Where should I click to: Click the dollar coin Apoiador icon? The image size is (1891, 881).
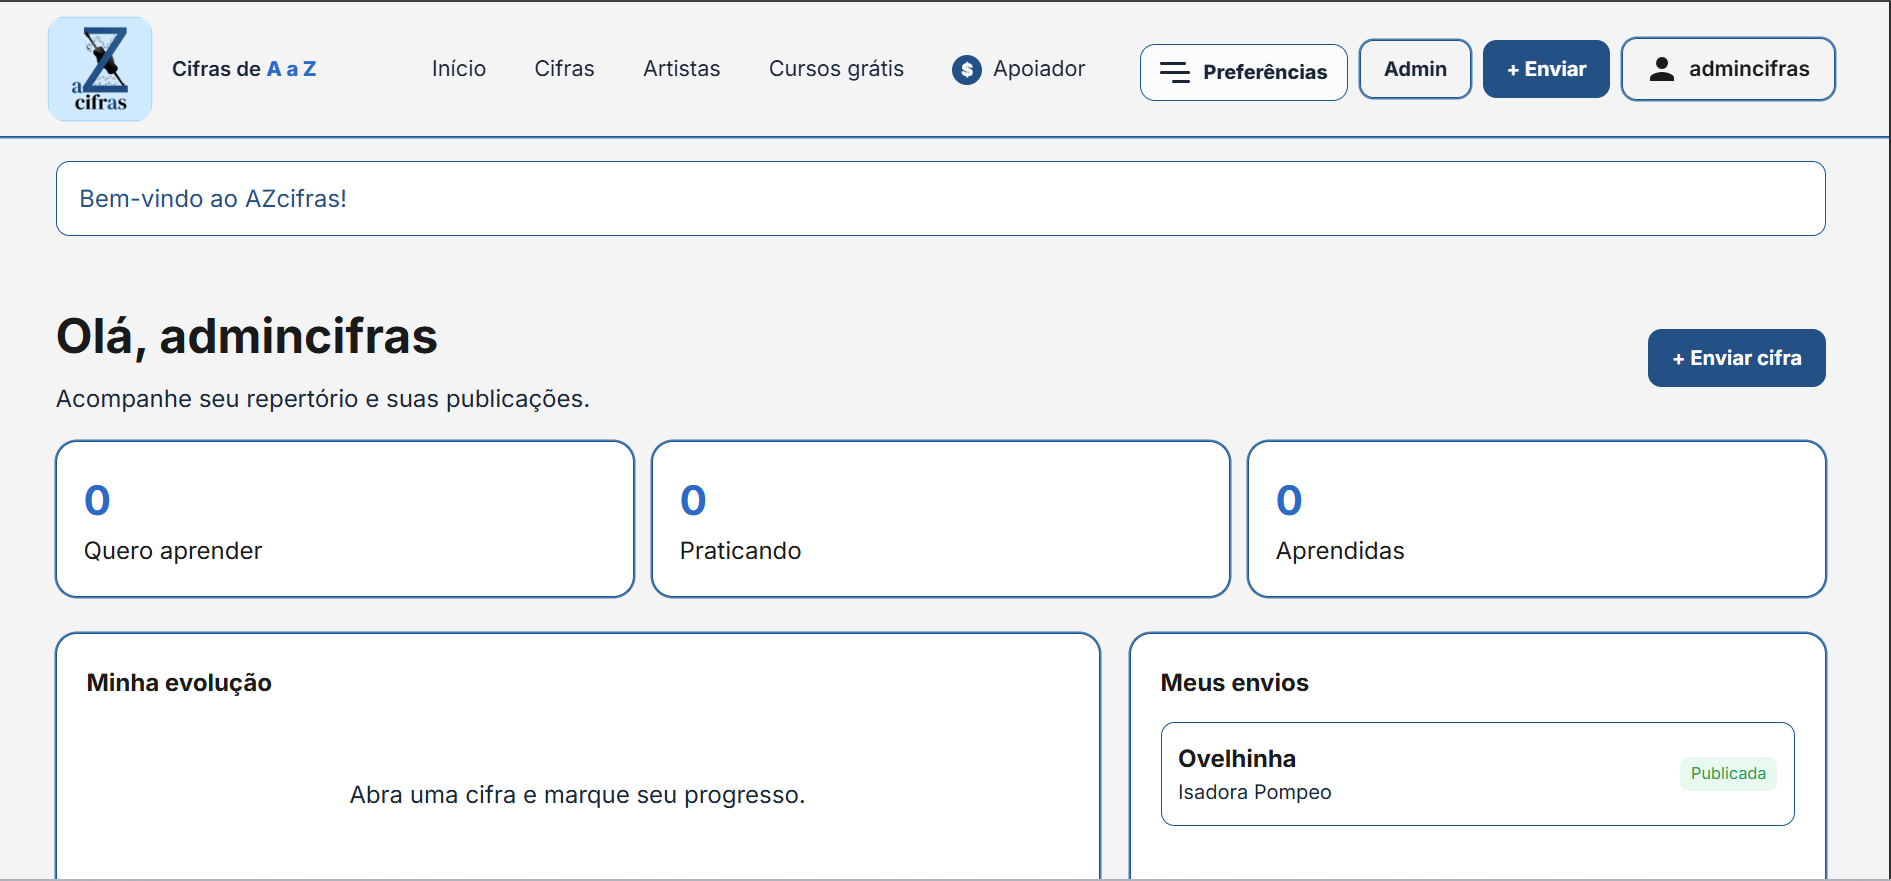click(966, 70)
